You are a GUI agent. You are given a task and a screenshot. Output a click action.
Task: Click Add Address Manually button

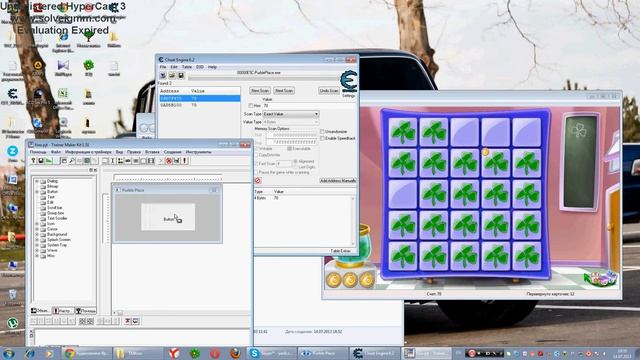[x=338, y=180]
